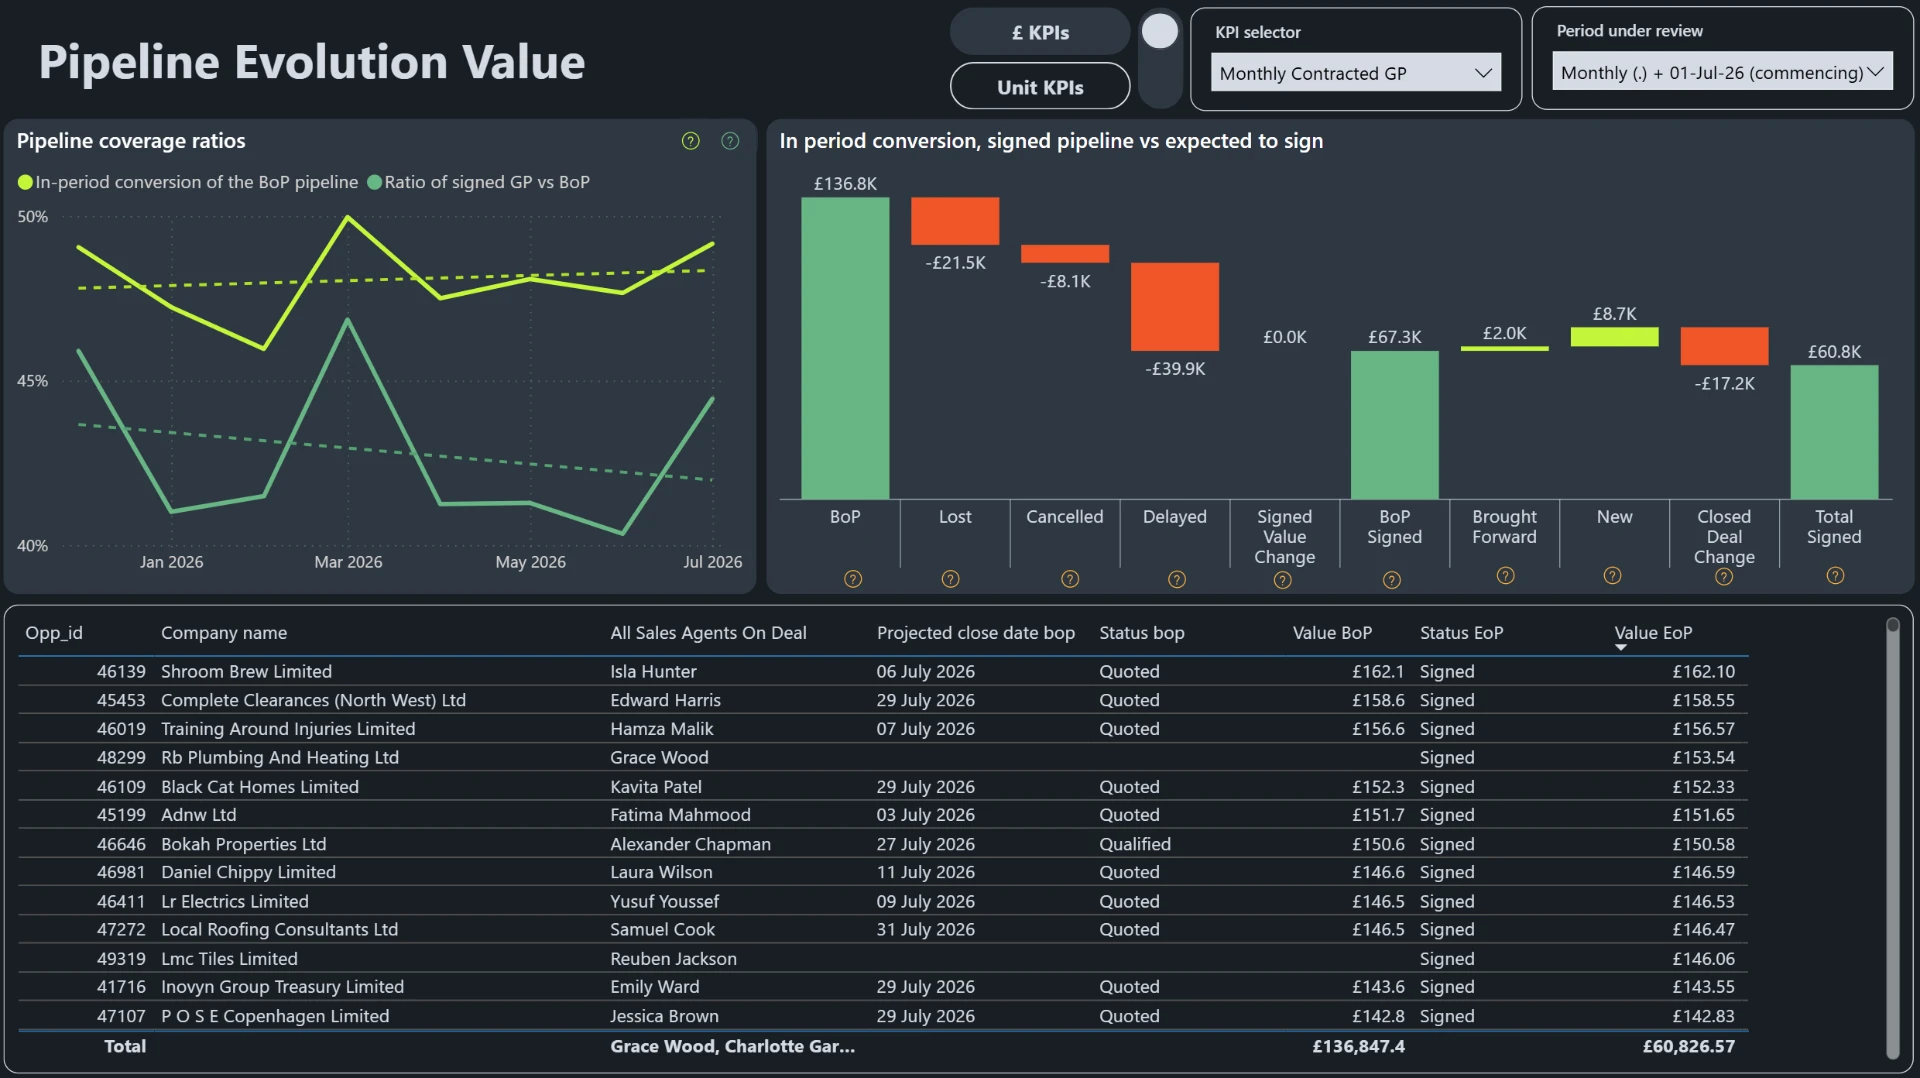Viewport: 1920px width, 1078px height.
Task: Select the Total Signed £60.8K bar
Action: coord(1834,432)
